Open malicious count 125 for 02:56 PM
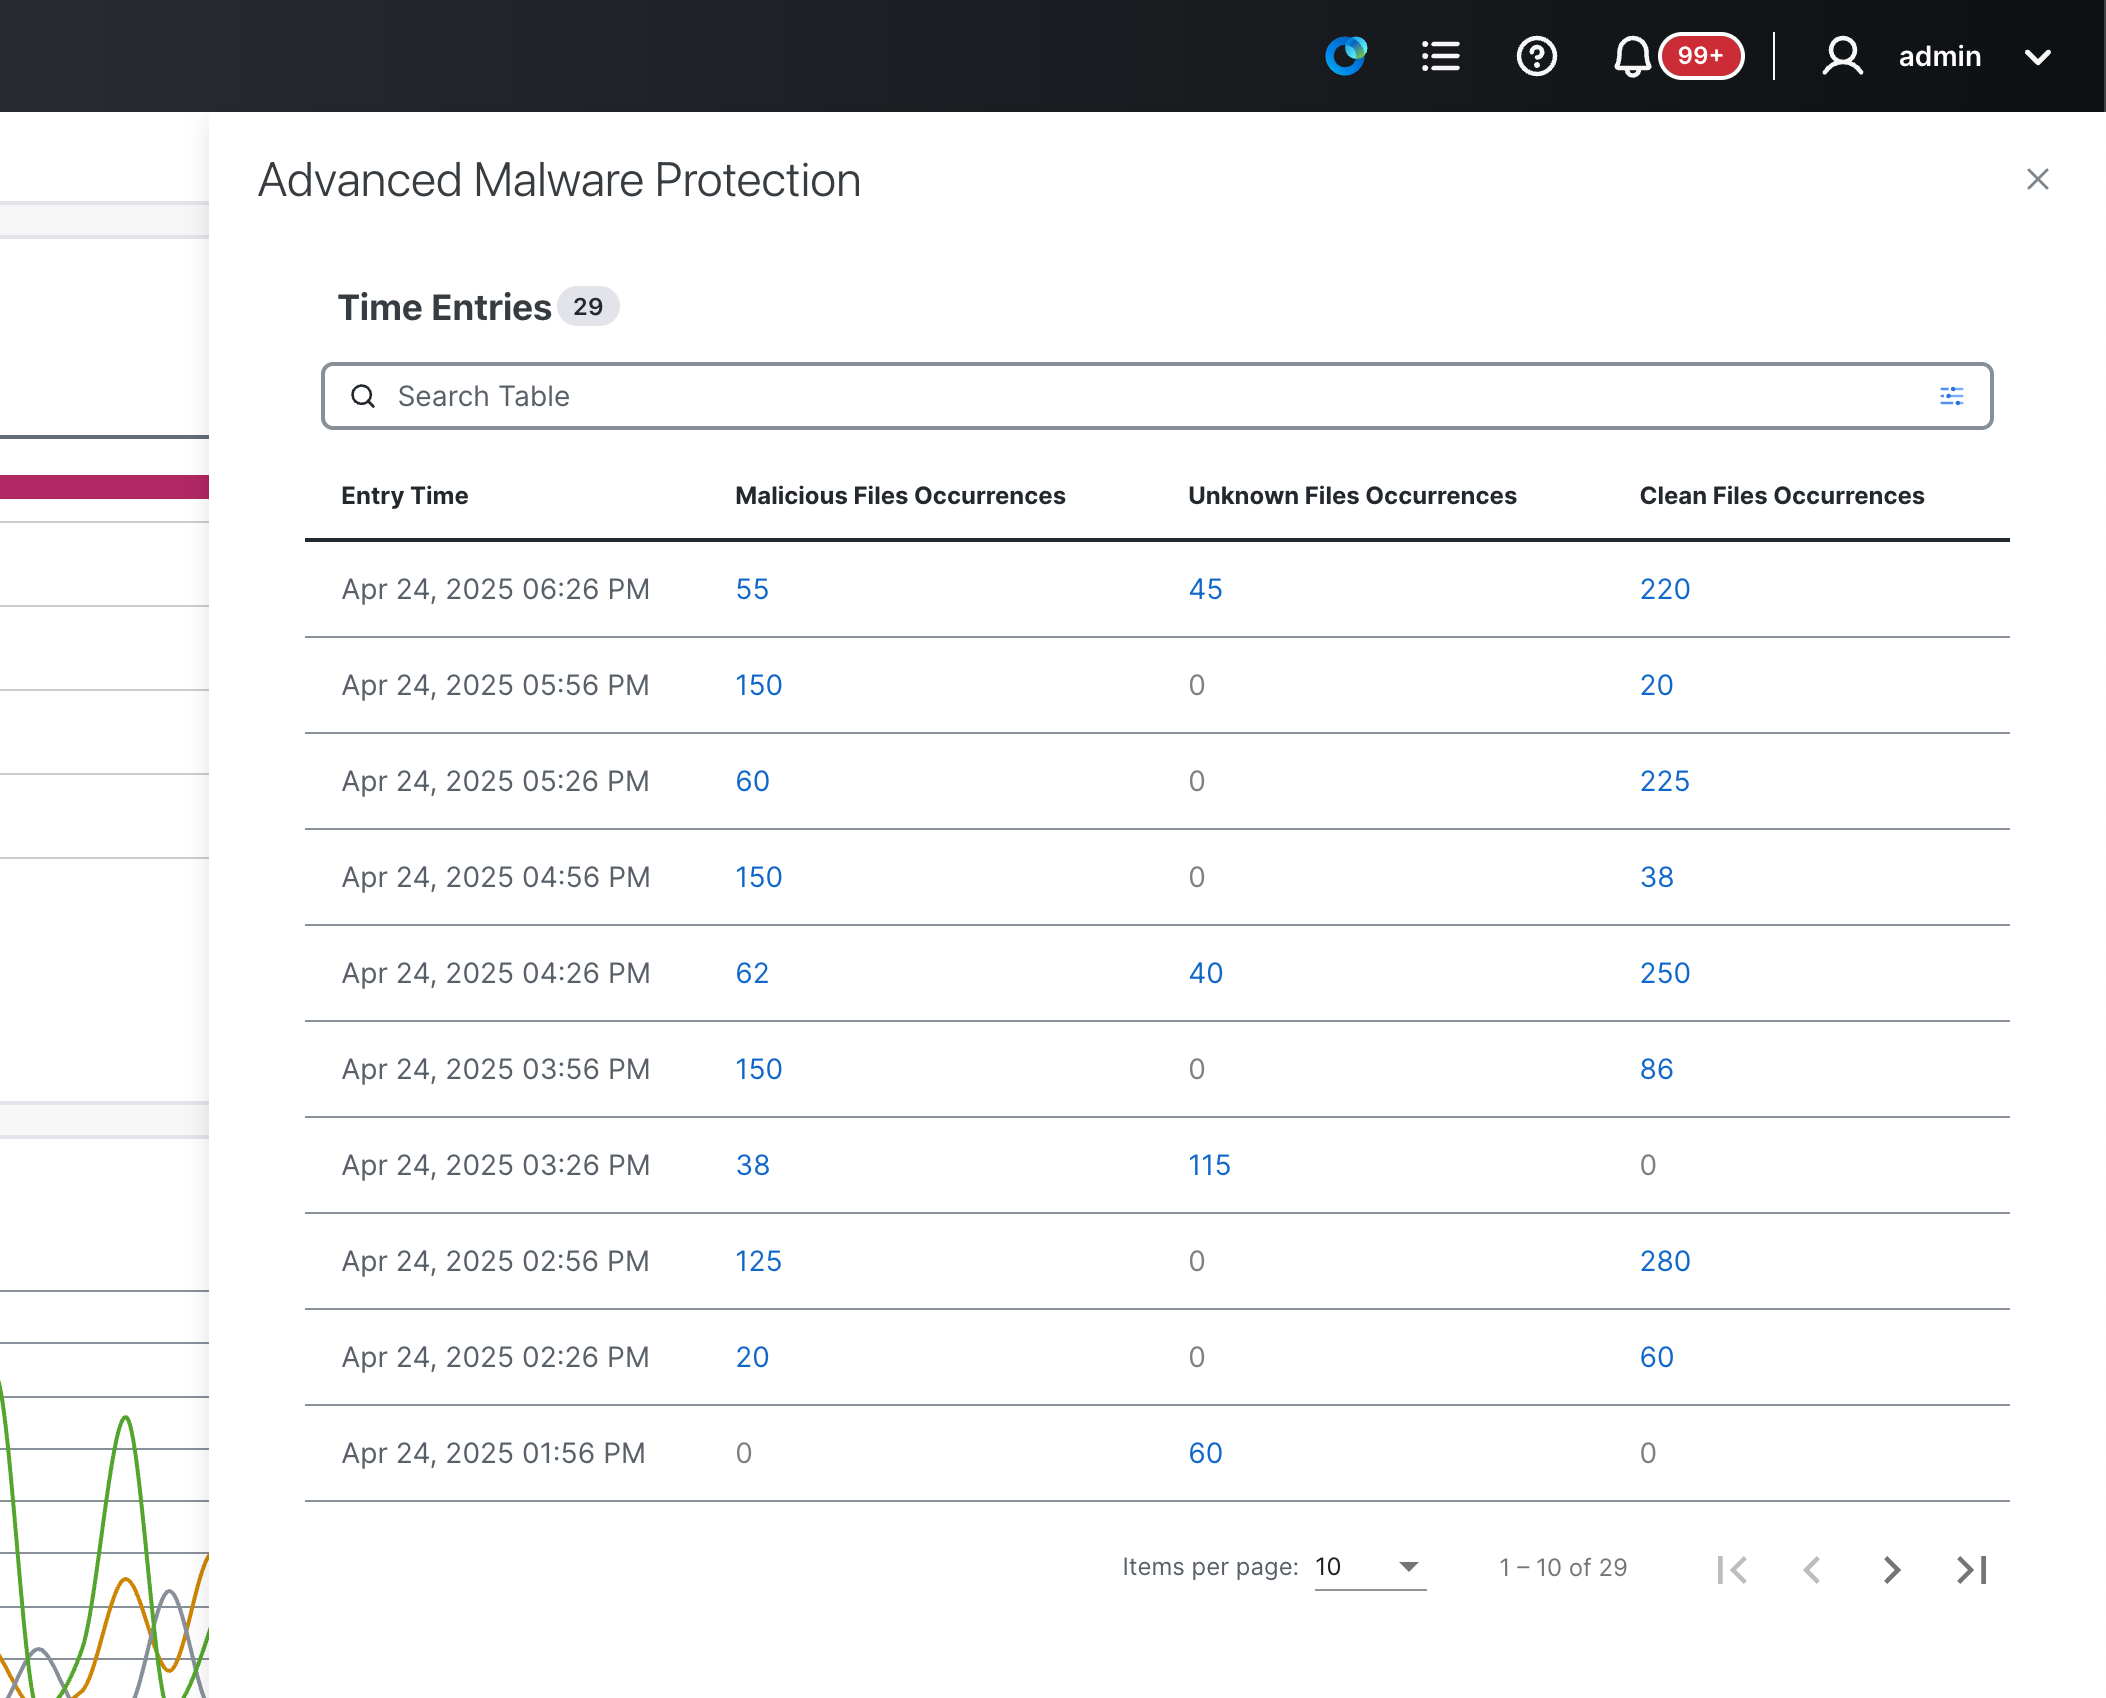 [x=759, y=1261]
